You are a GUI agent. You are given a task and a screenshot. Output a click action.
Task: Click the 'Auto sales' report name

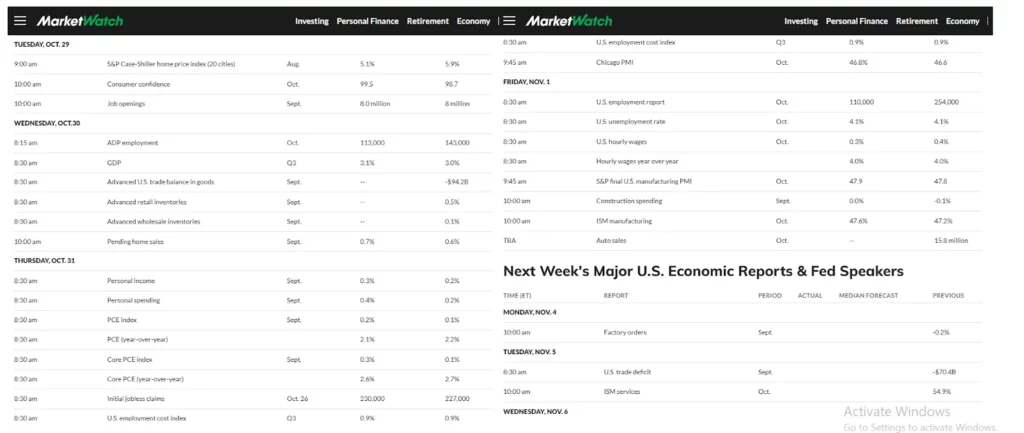coord(611,240)
